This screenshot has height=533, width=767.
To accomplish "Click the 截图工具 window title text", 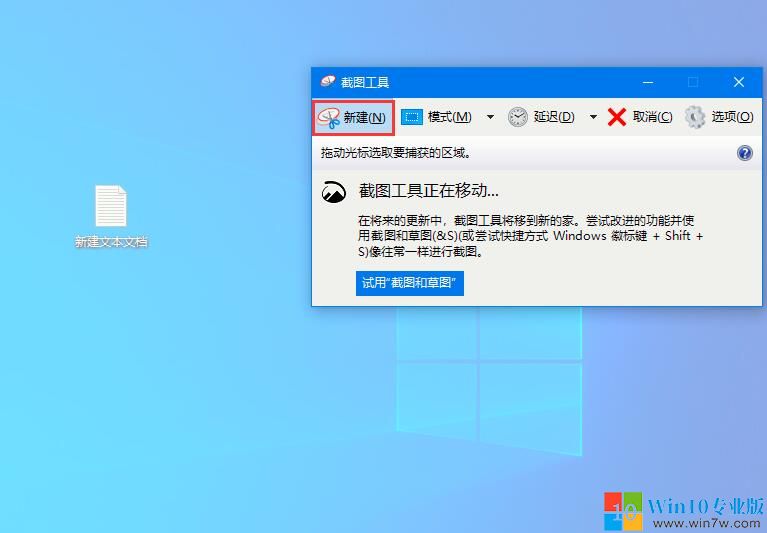I will click(x=365, y=82).
